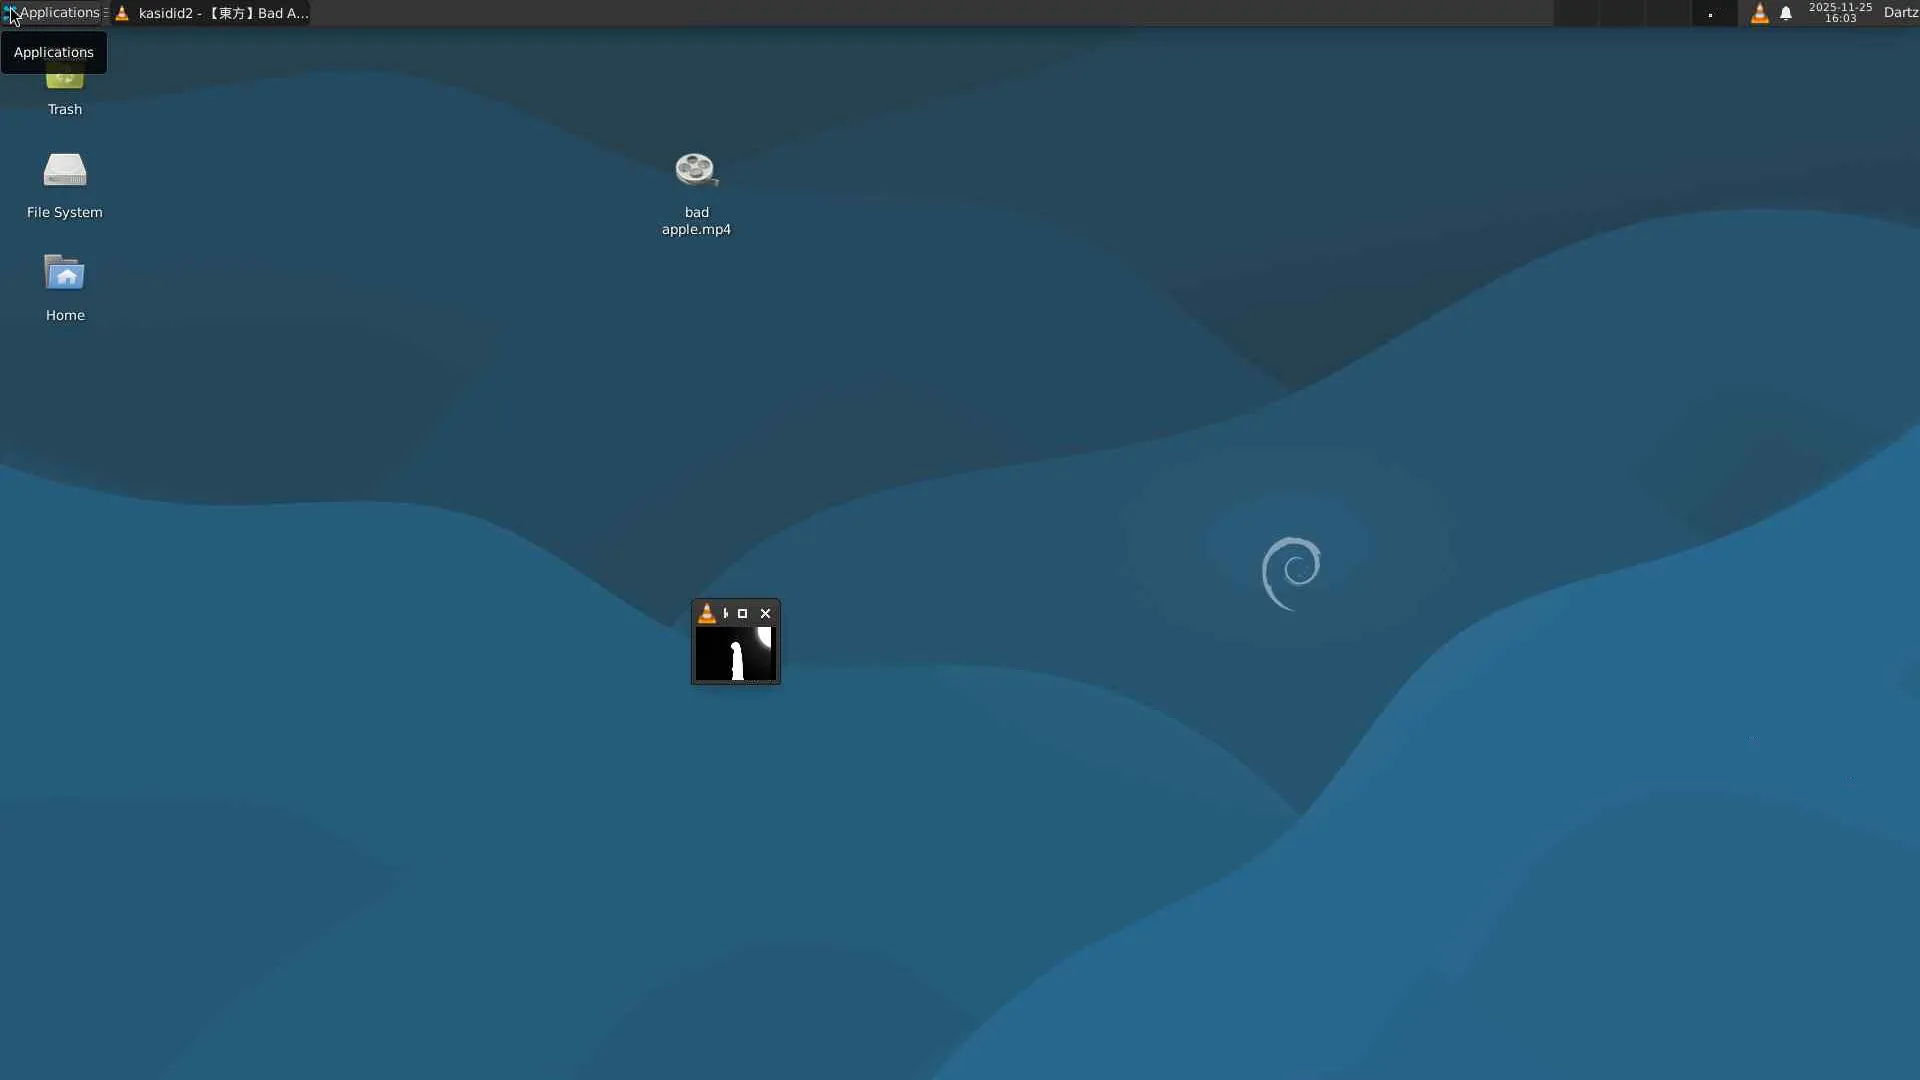
Task: Close the small VLC player window
Action: pos(766,614)
